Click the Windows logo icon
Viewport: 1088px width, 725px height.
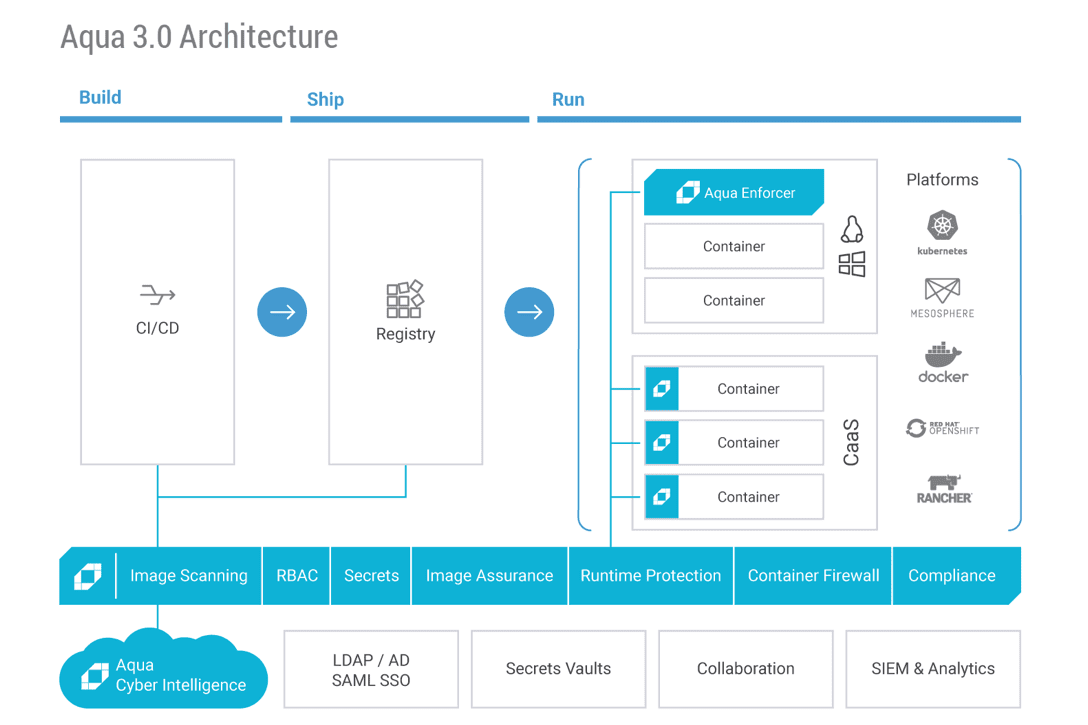pos(852,264)
